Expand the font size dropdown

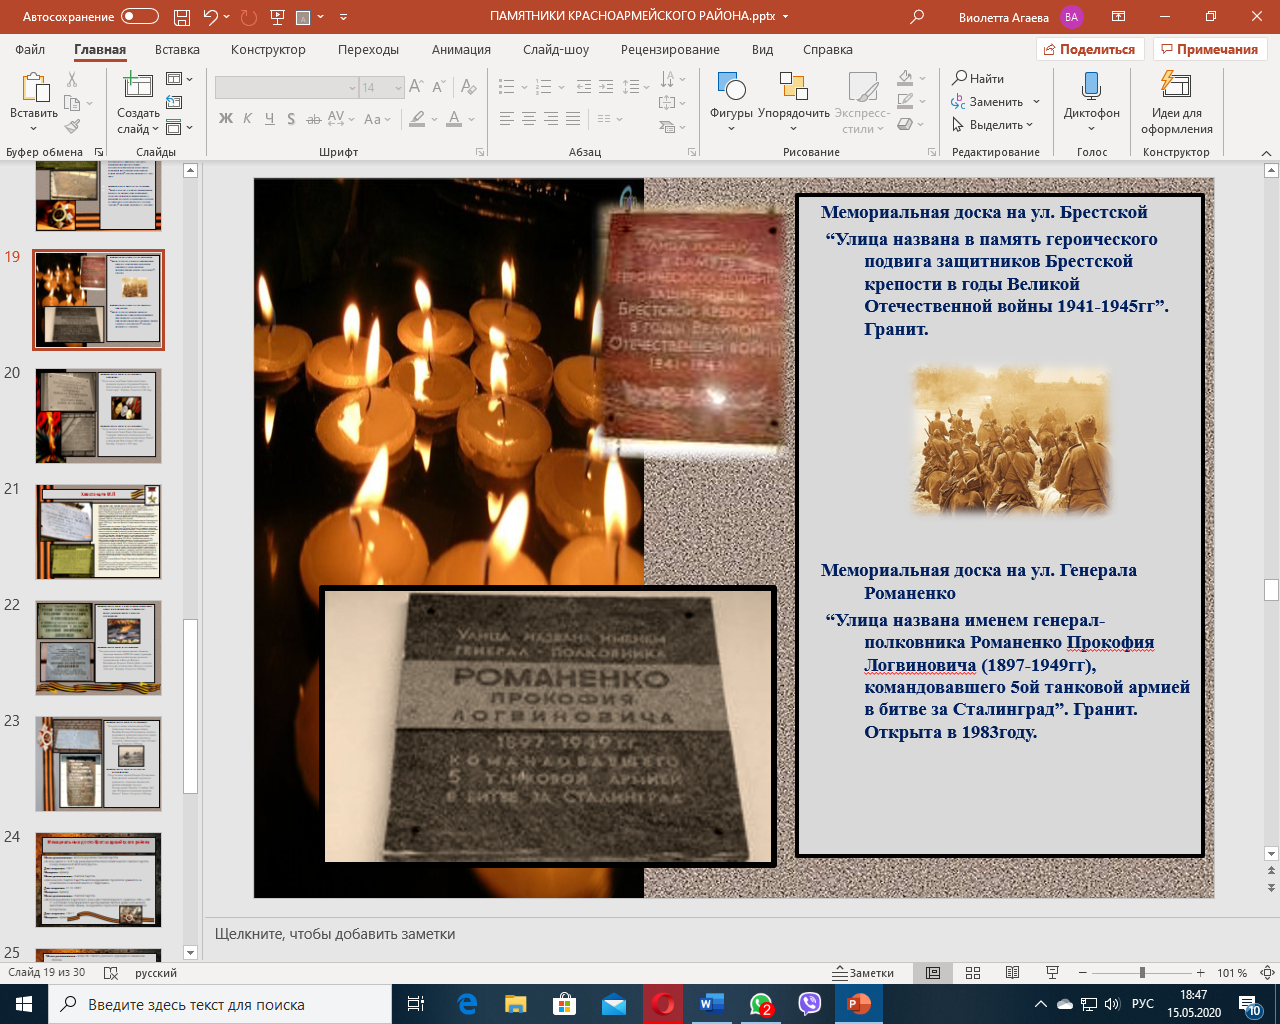click(x=398, y=88)
